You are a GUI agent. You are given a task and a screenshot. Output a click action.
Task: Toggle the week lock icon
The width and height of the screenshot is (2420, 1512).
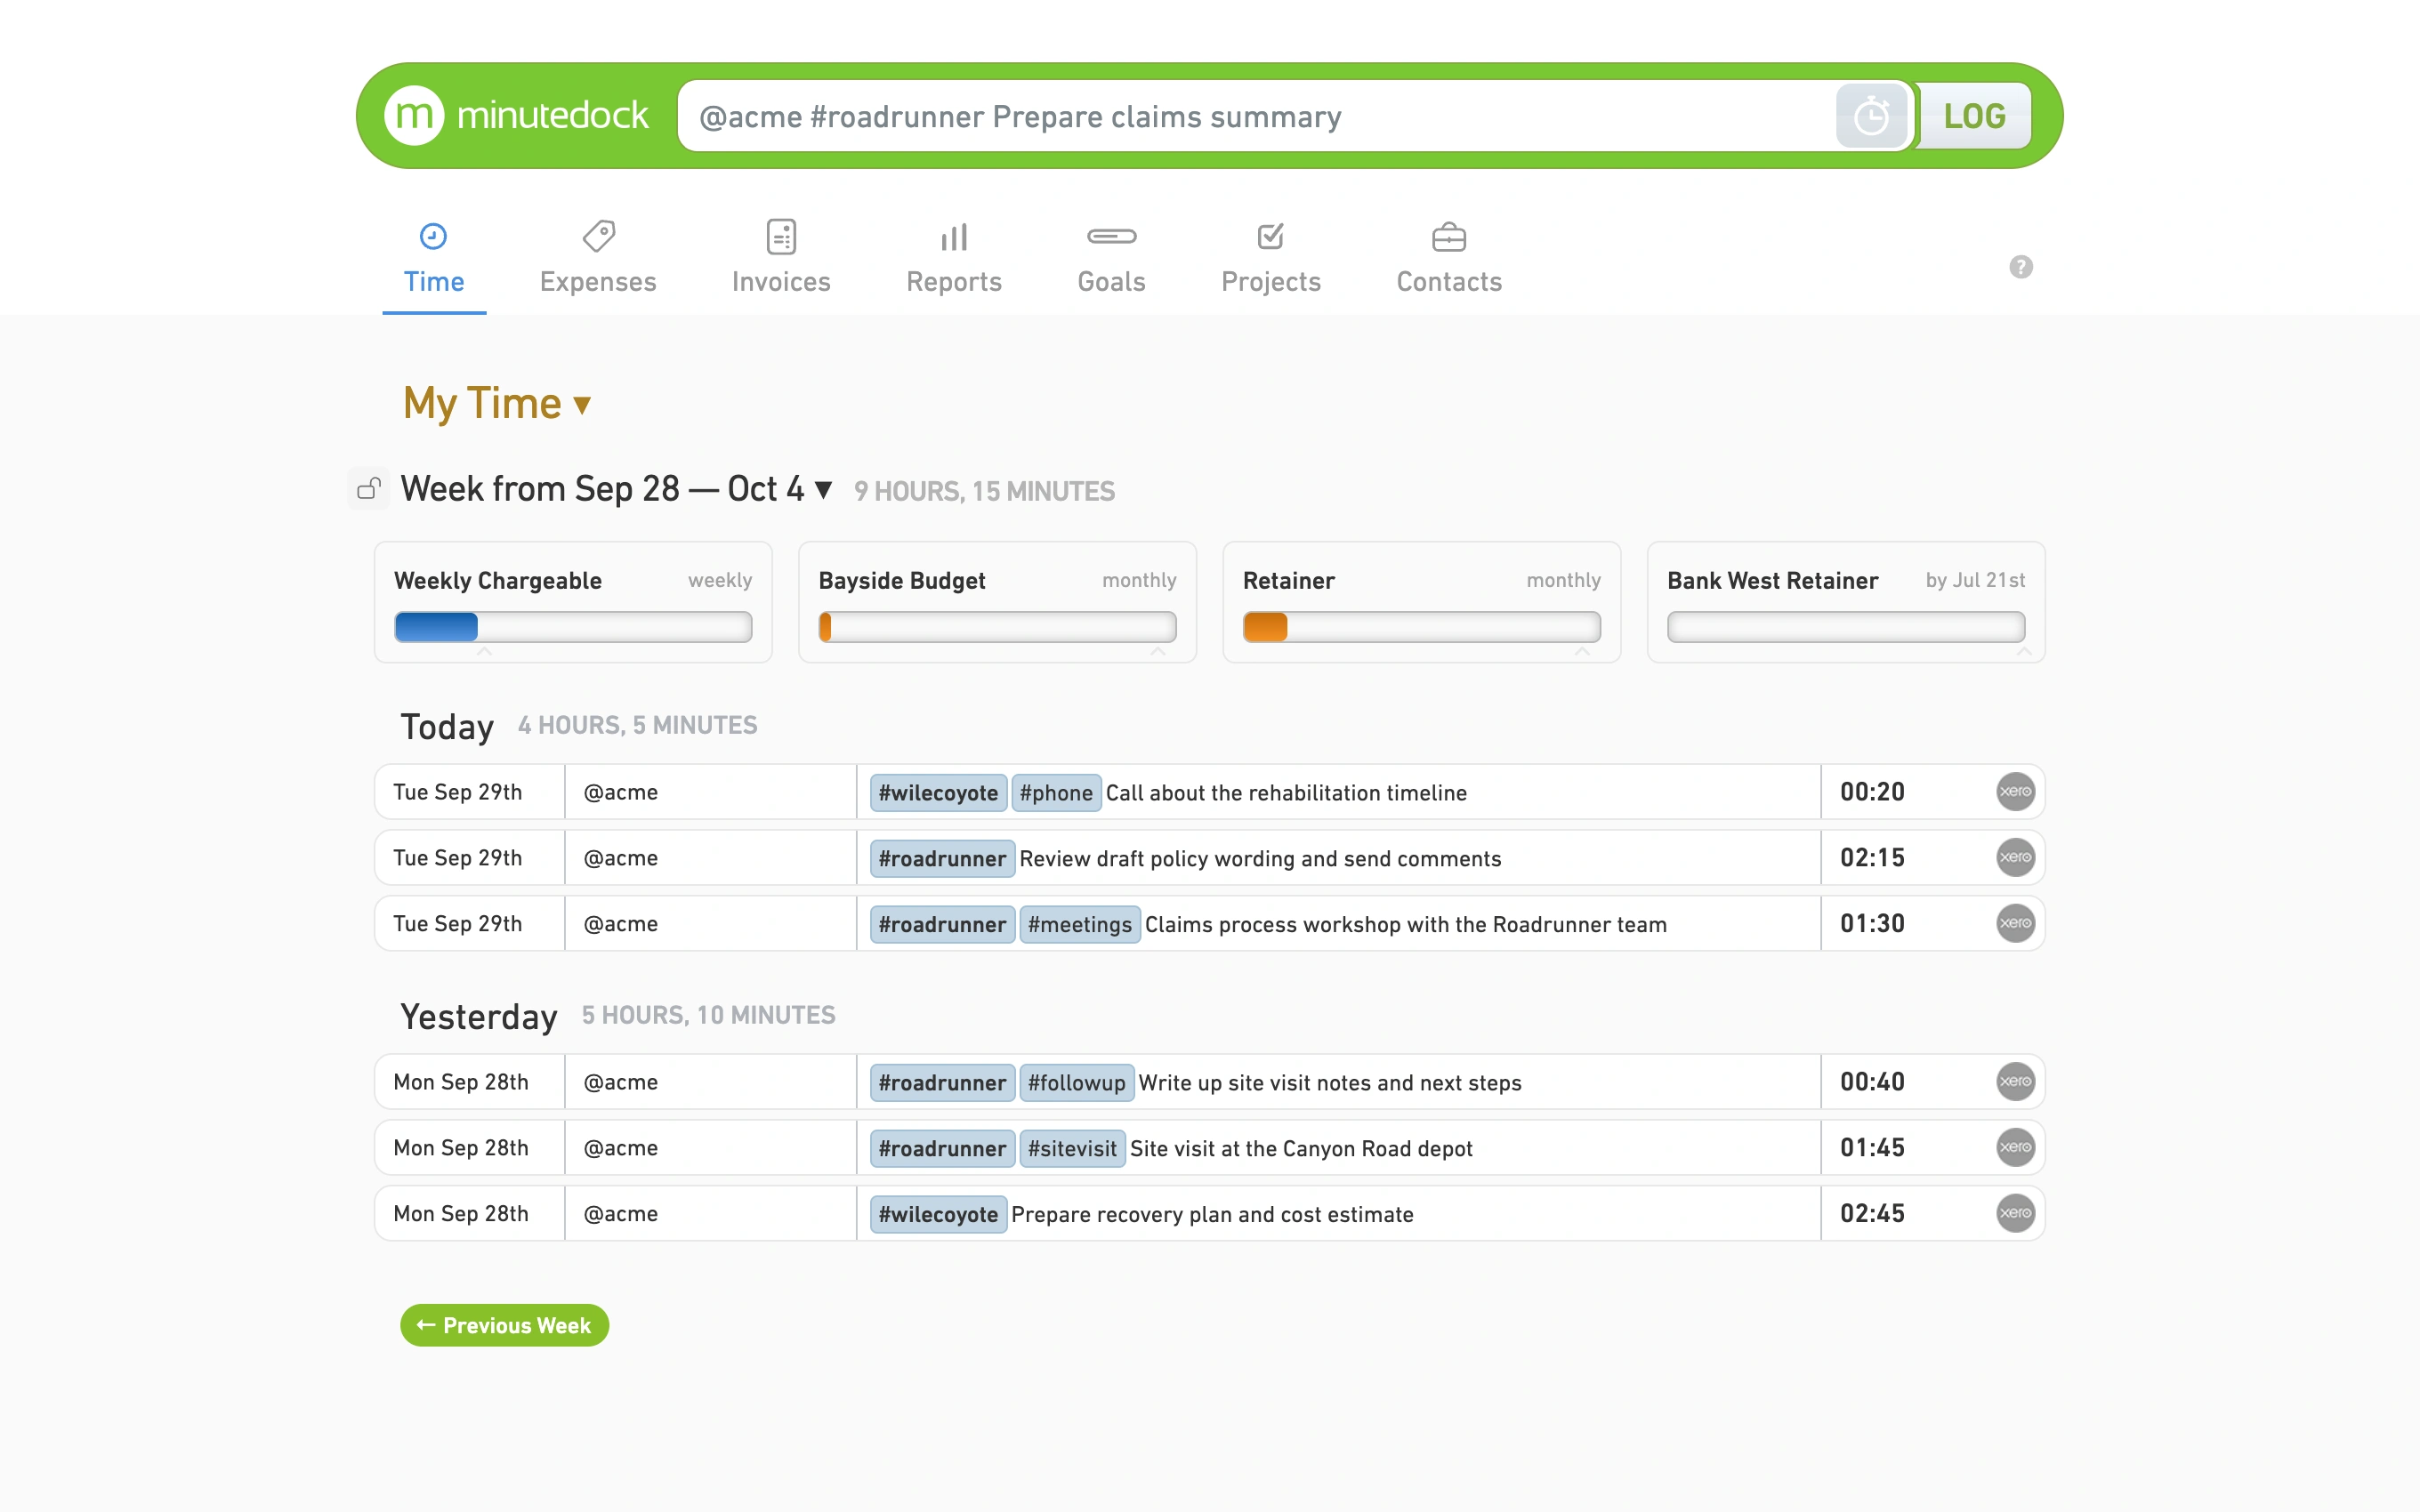(x=369, y=488)
